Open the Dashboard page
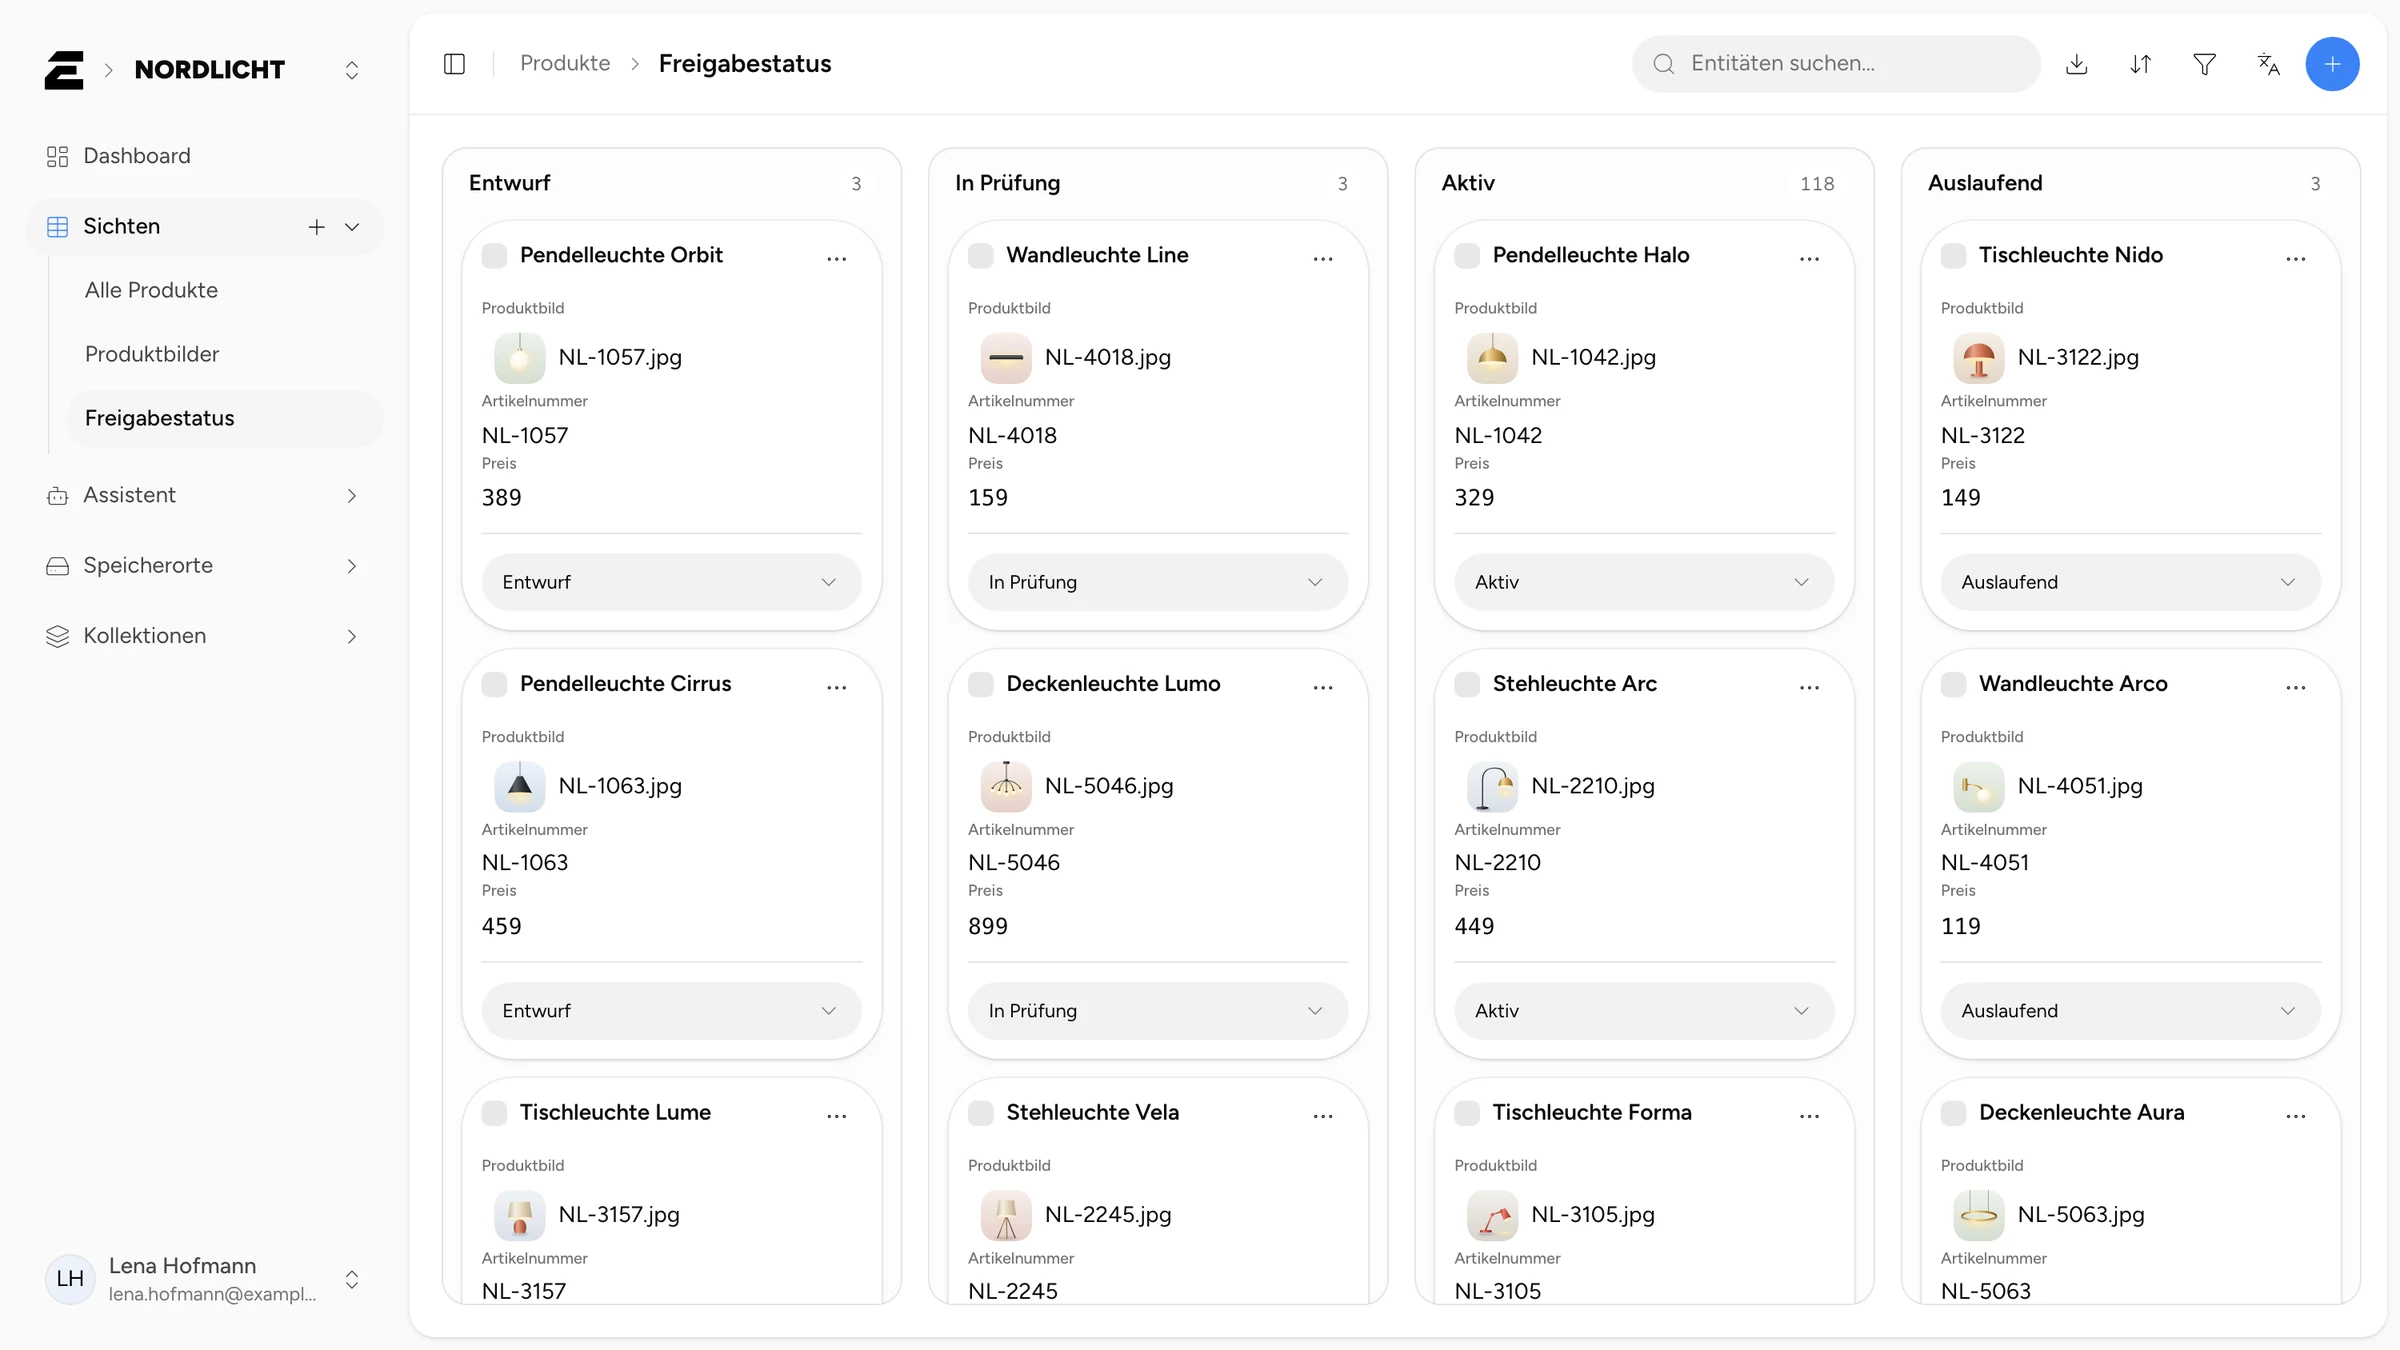 204,156
